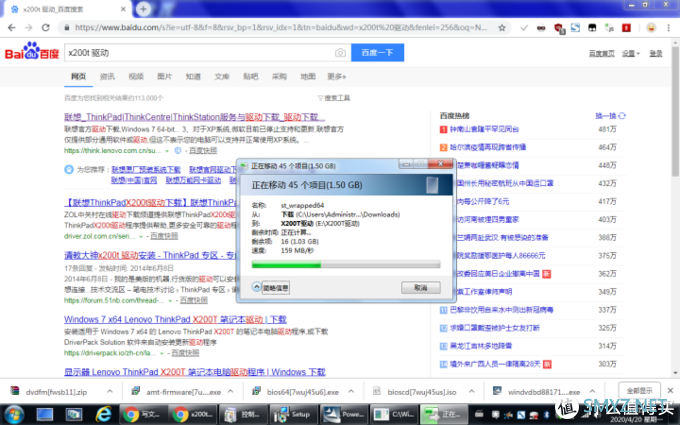Screen dimensions: 680x425
Task: Switch to the Chrome x200t taskbar window
Action: [192, 415]
